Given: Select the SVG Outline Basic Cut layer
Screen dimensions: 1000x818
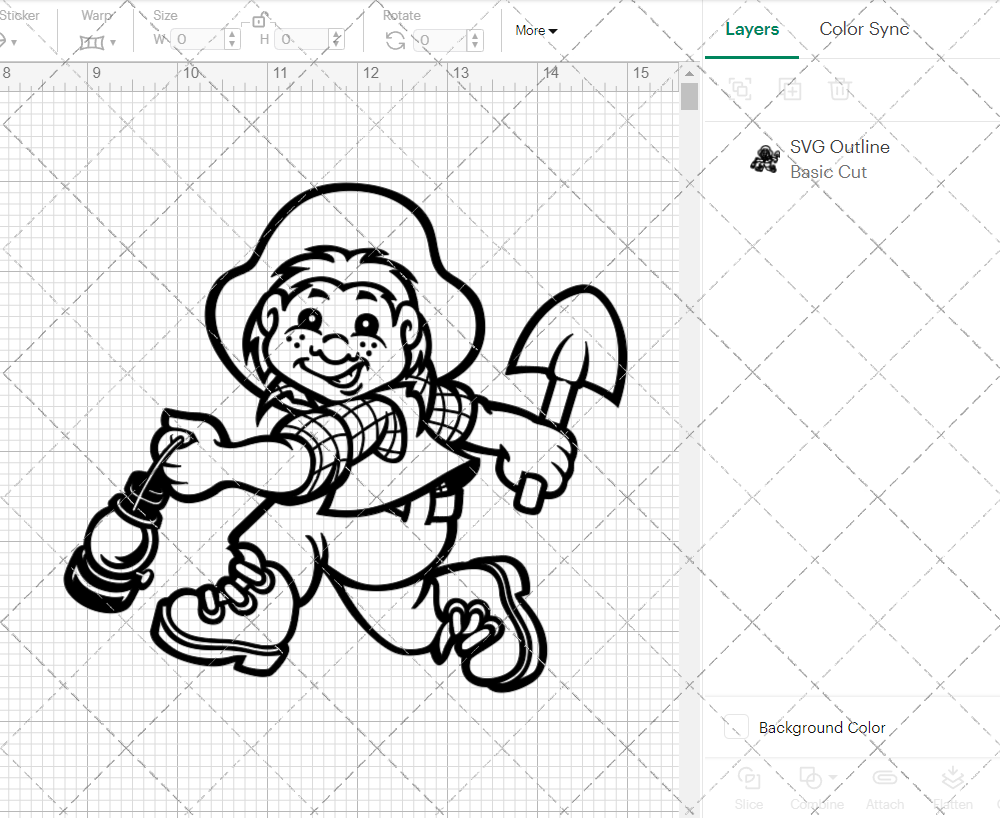Looking at the screenshot, I should click(840, 159).
